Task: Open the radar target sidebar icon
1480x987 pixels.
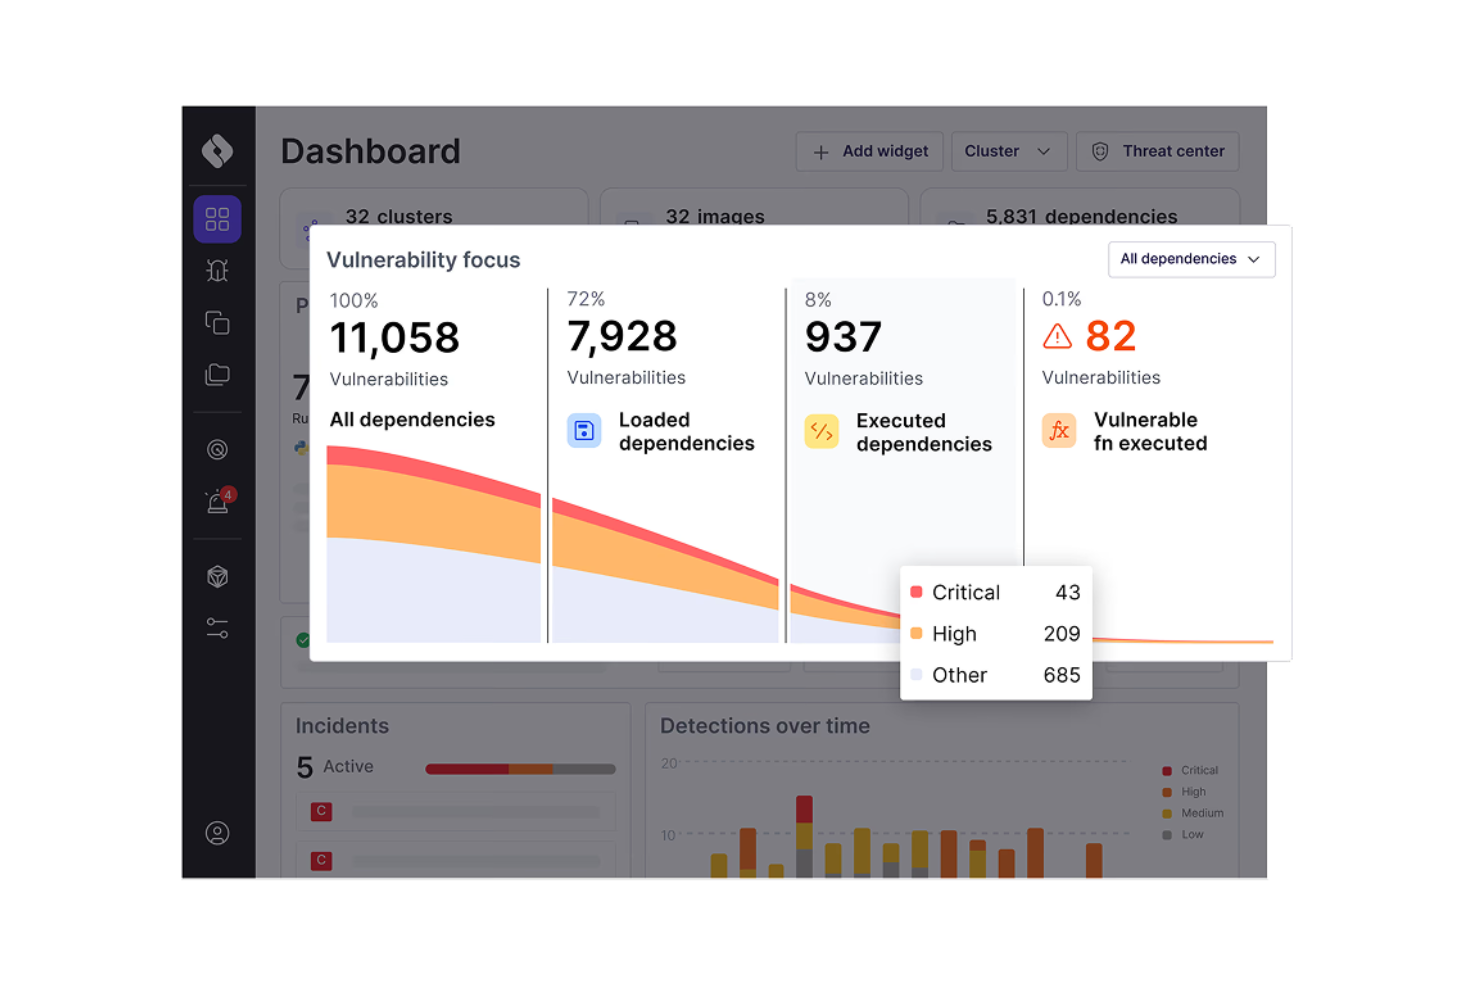Action: tap(217, 450)
